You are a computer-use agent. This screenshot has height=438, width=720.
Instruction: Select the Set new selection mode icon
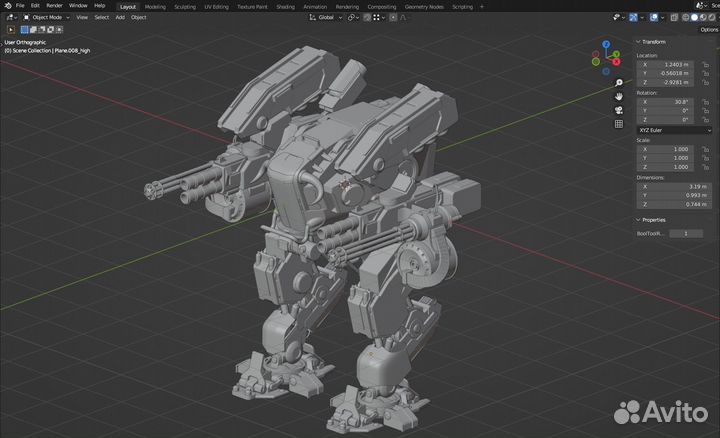(x=24, y=29)
